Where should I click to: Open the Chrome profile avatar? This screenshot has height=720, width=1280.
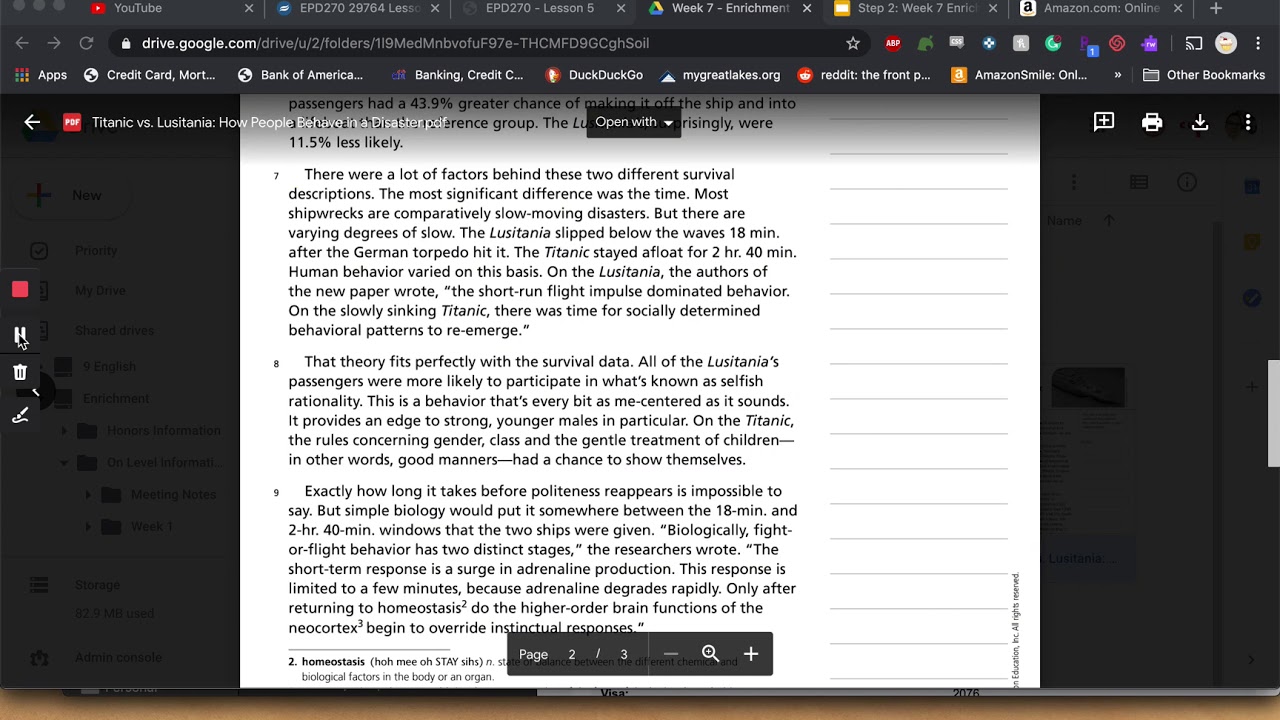[x=1225, y=44]
